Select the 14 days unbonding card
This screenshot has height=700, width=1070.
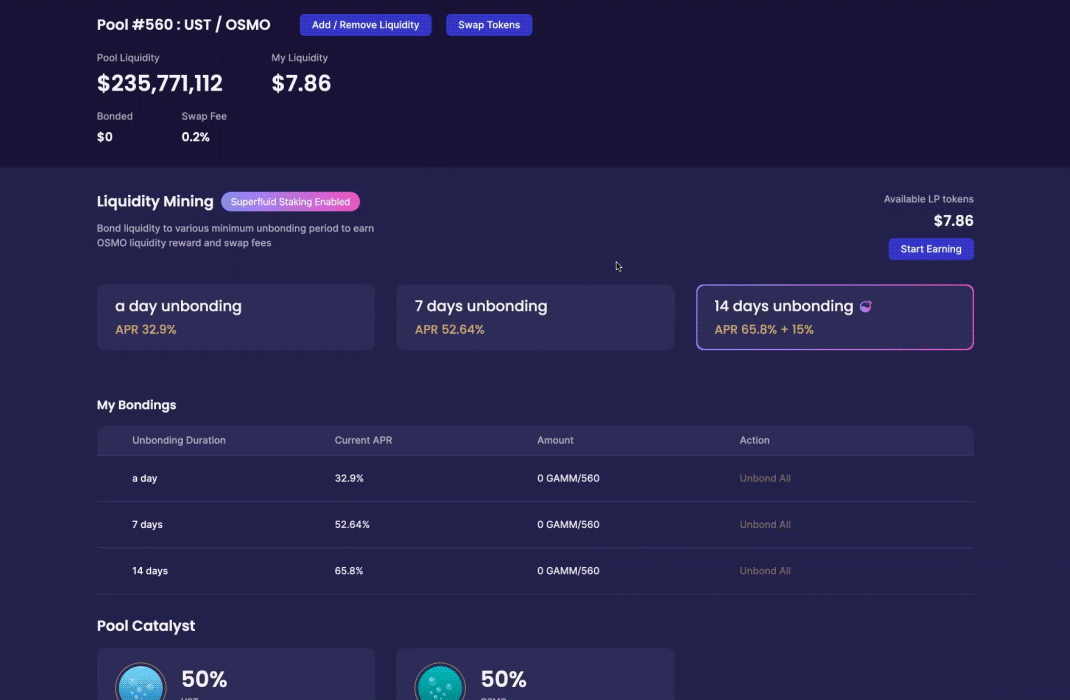point(835,317)
